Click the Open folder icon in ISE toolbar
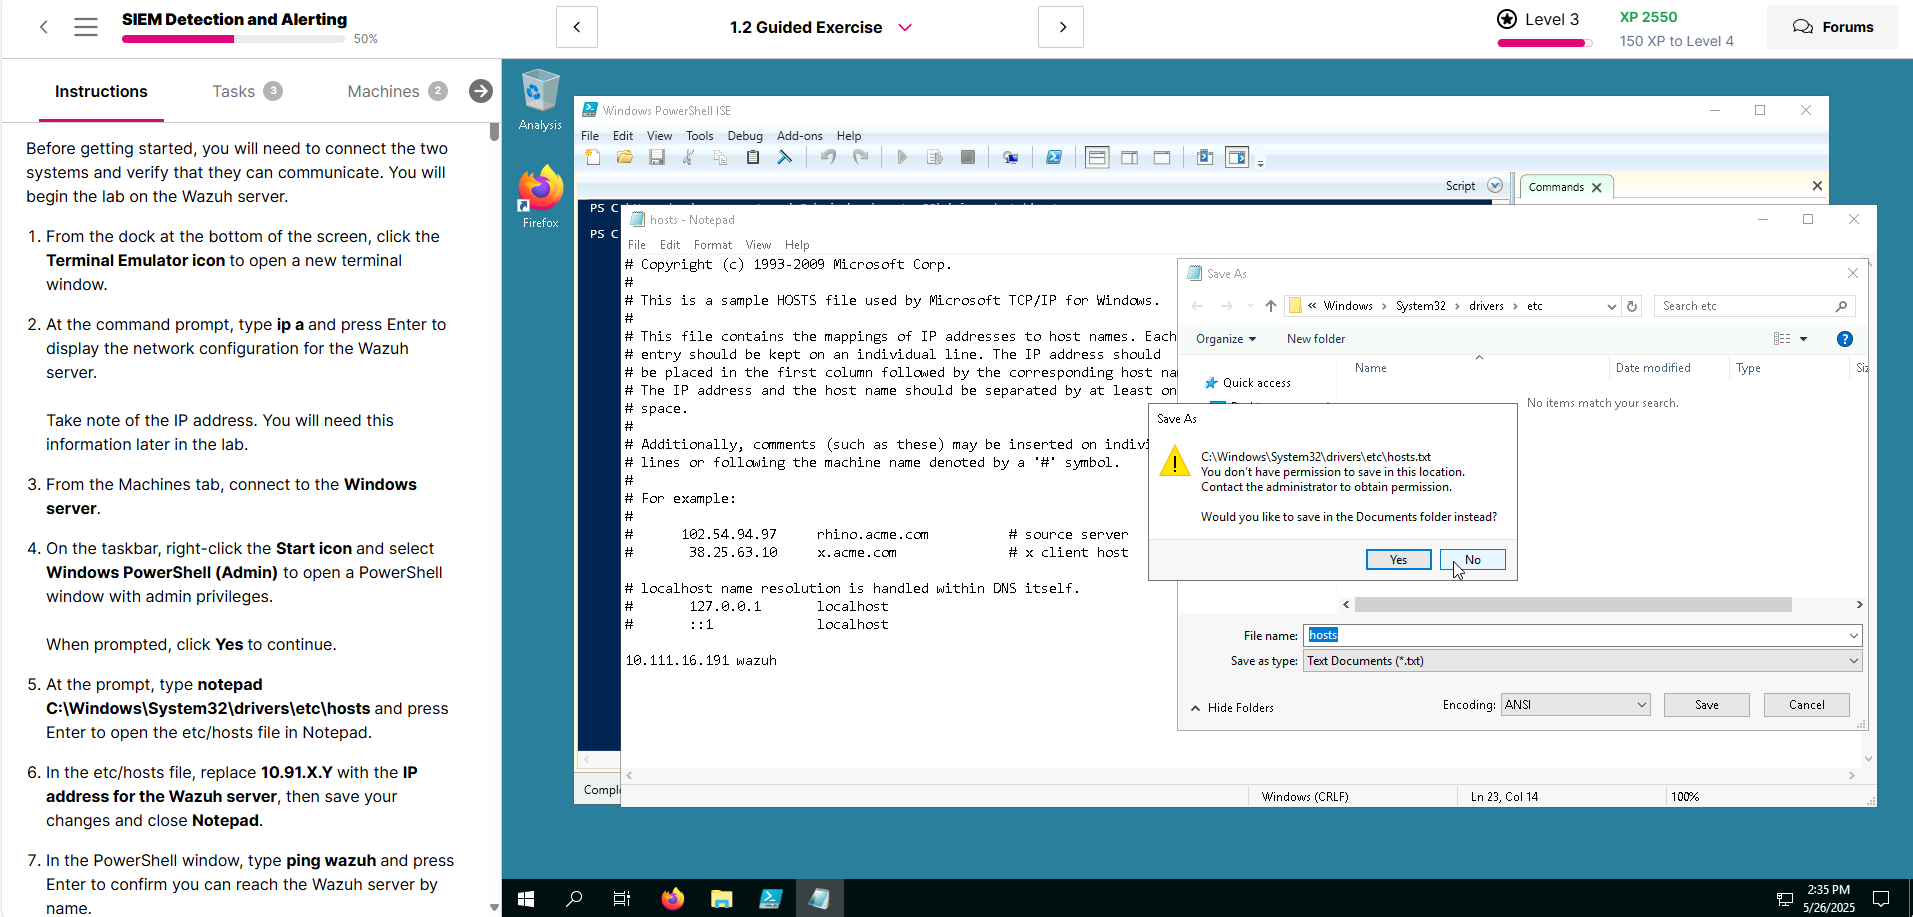 click(x=625, y=157)
